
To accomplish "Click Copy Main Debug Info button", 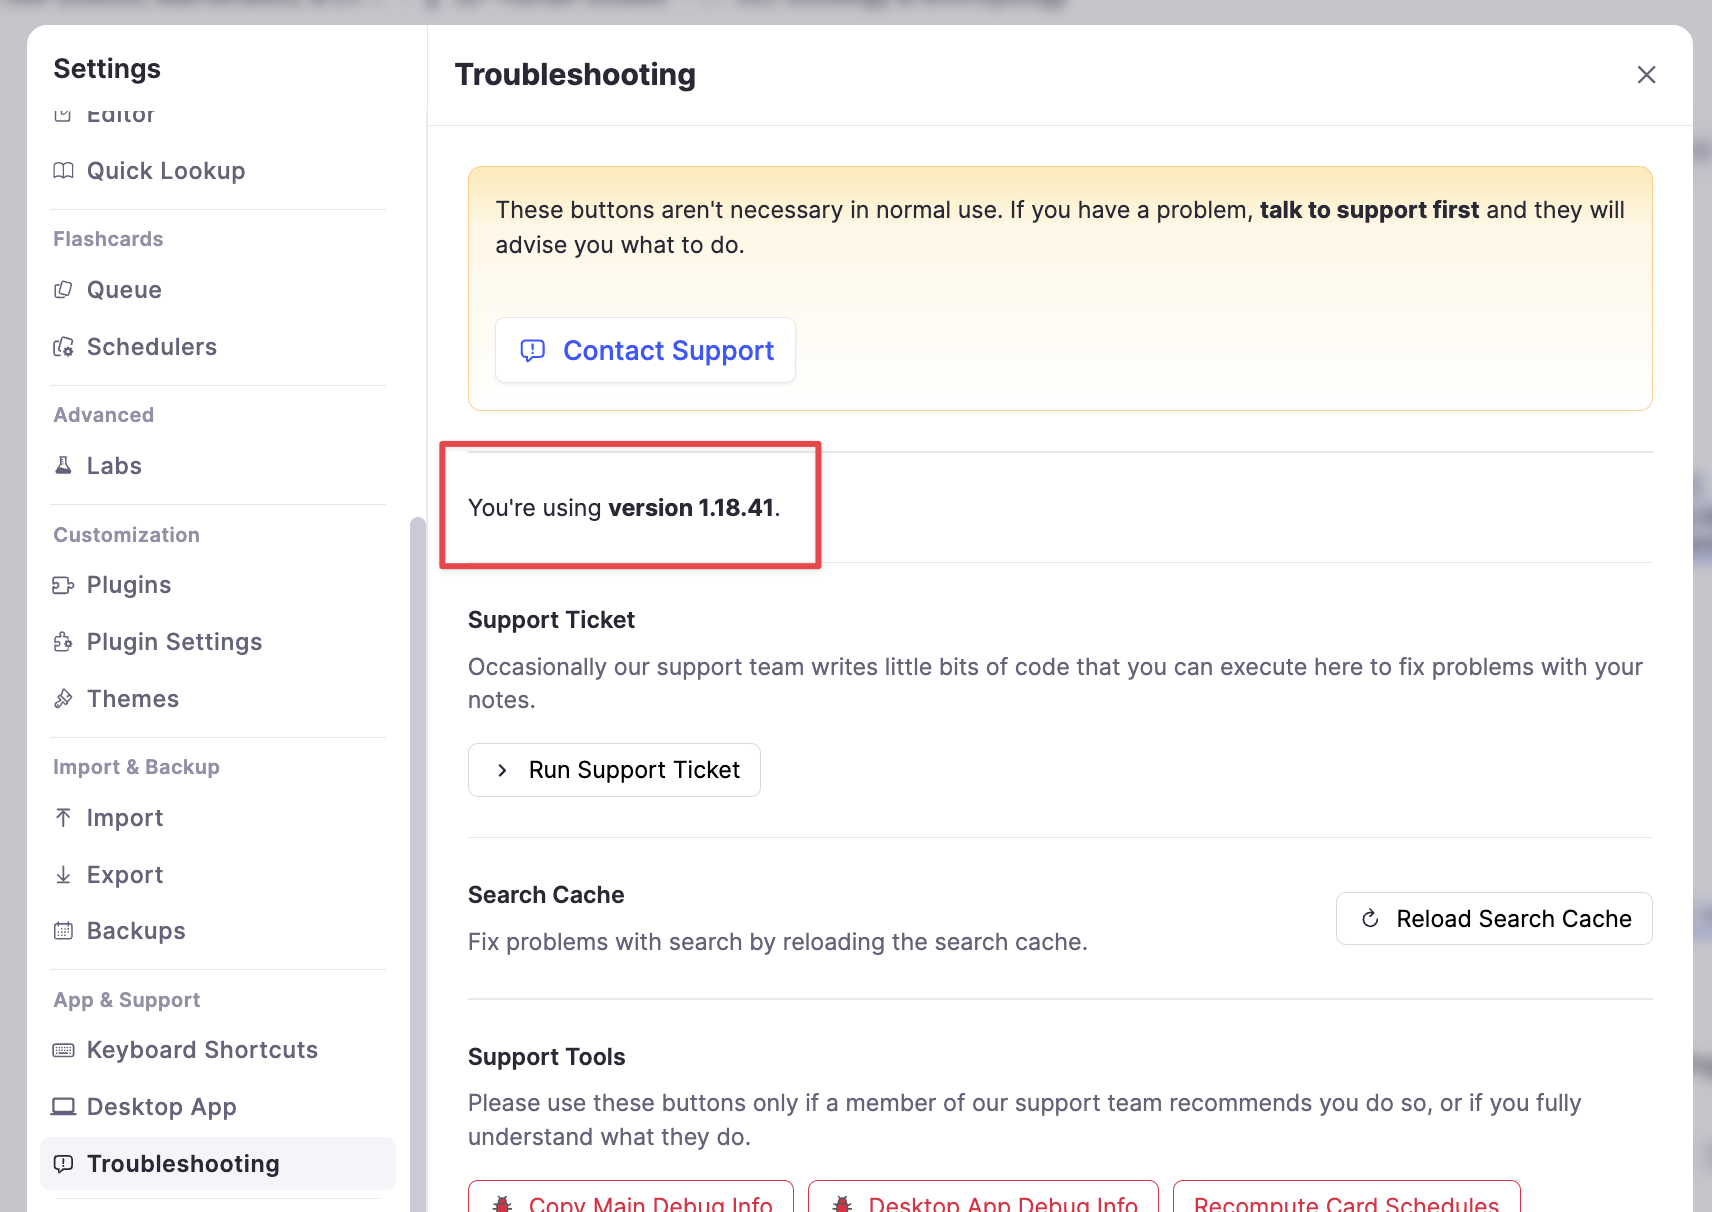I will coord(631,1200).
